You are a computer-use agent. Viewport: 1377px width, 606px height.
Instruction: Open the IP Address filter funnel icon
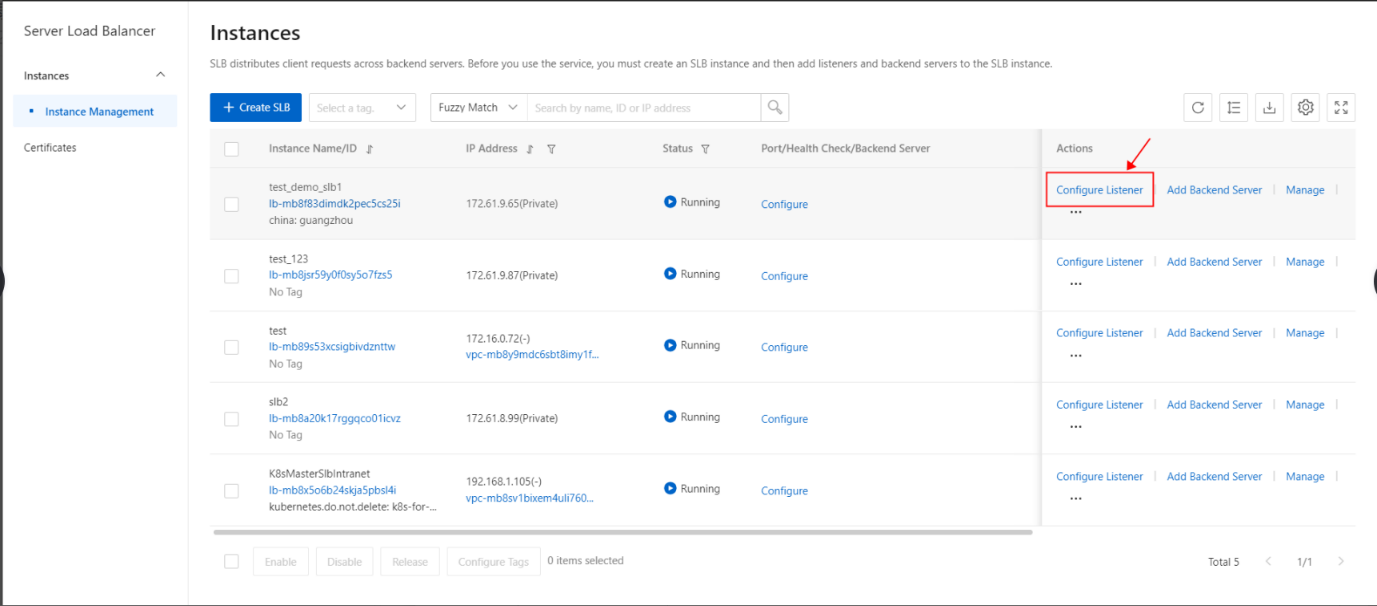(551, 149)
